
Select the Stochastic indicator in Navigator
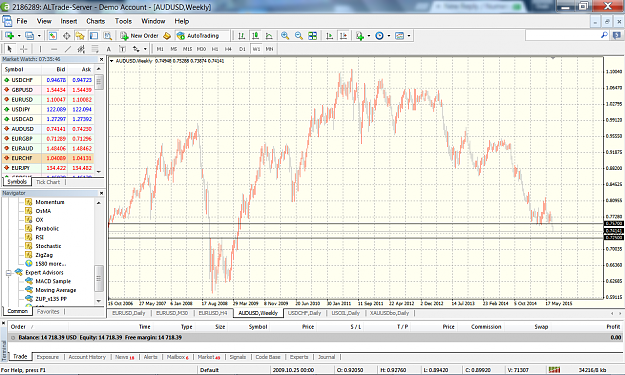[48, 246]
